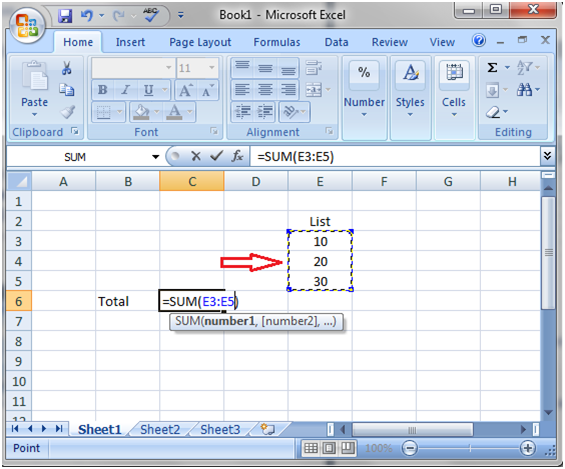Click inside the formula bar text

[295, 157]
